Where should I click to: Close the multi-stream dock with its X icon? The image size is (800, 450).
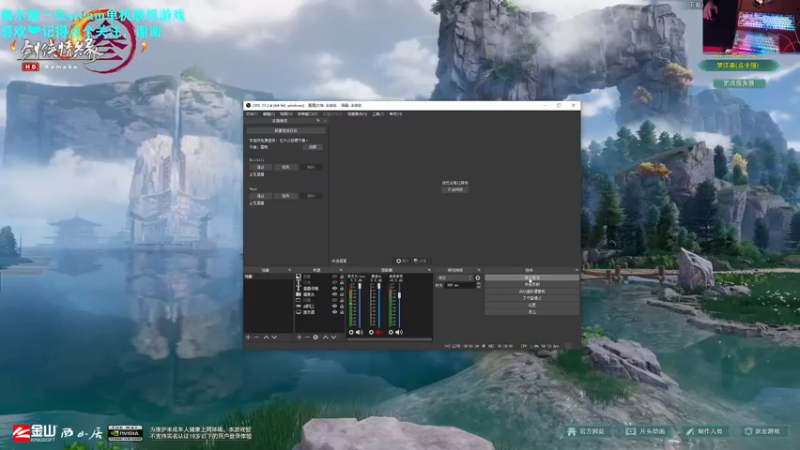[x=325, y=121]
